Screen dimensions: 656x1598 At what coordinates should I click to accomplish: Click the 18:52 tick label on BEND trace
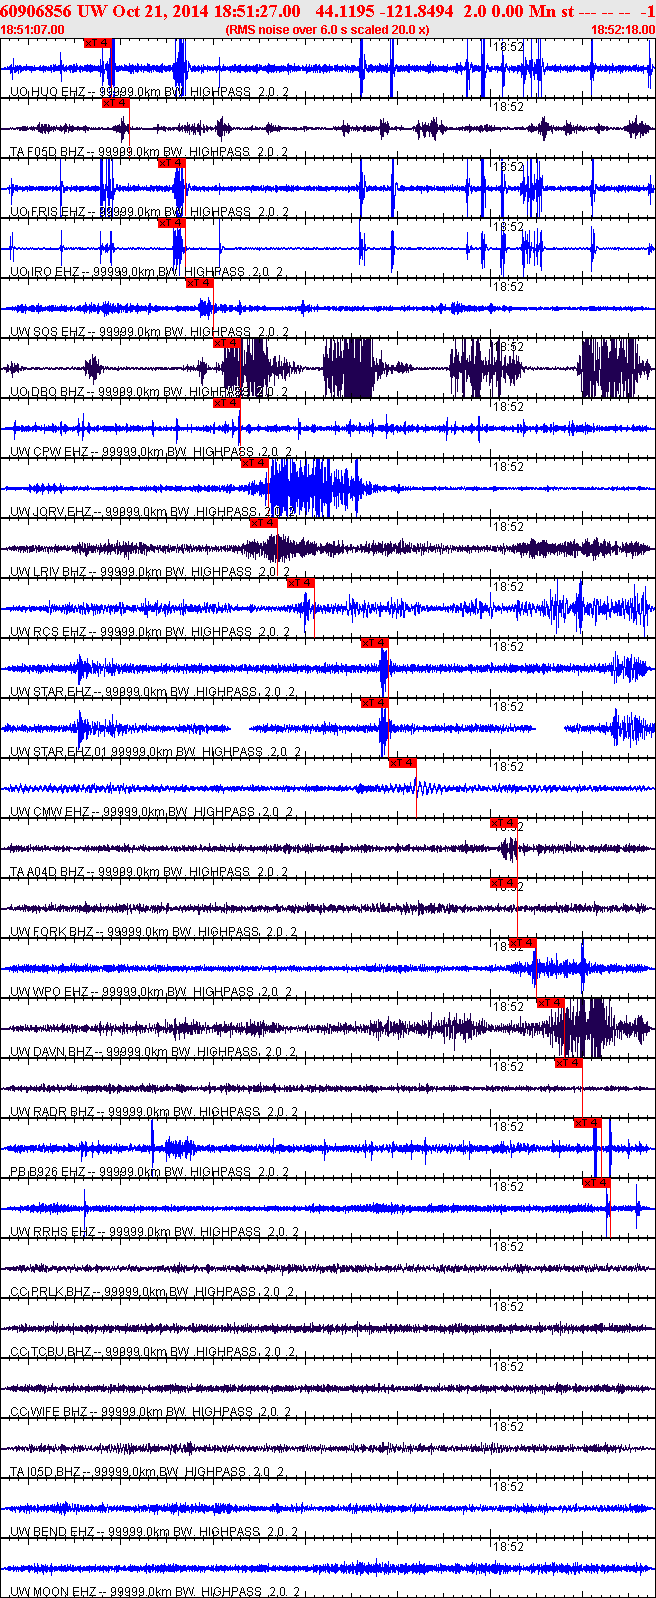511,1487
